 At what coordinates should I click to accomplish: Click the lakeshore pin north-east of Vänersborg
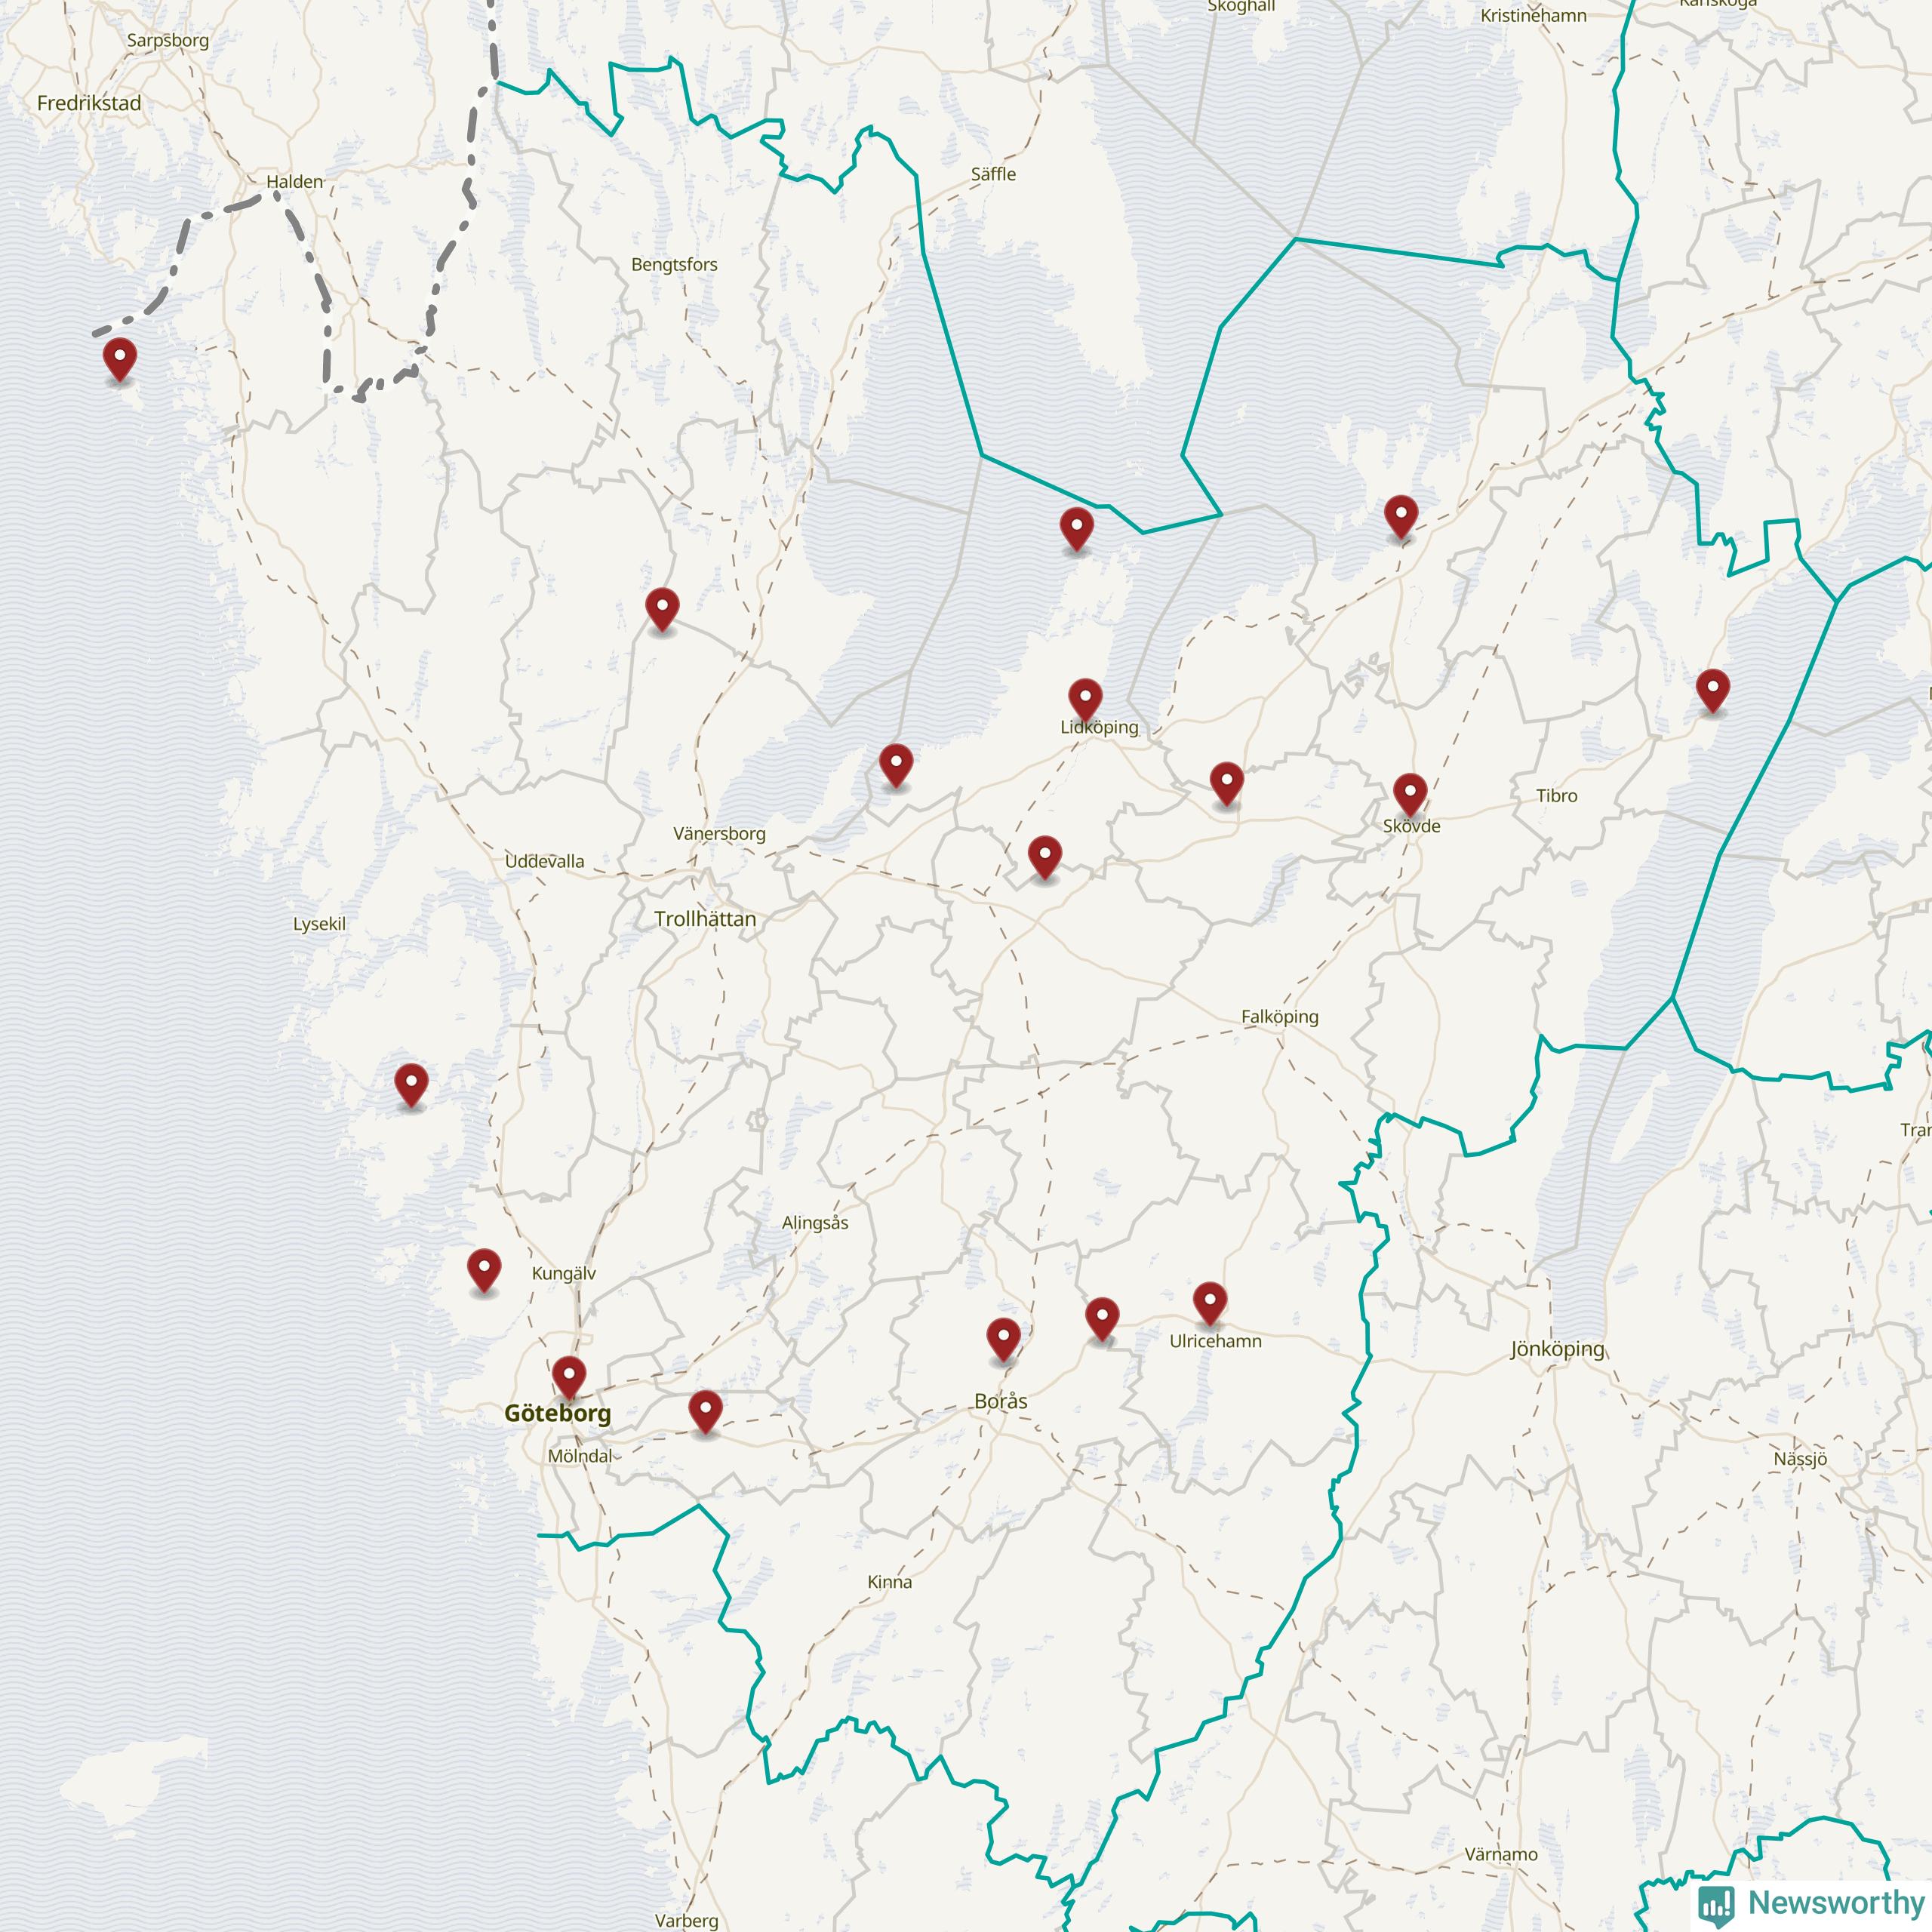click(x=896, y=765)
